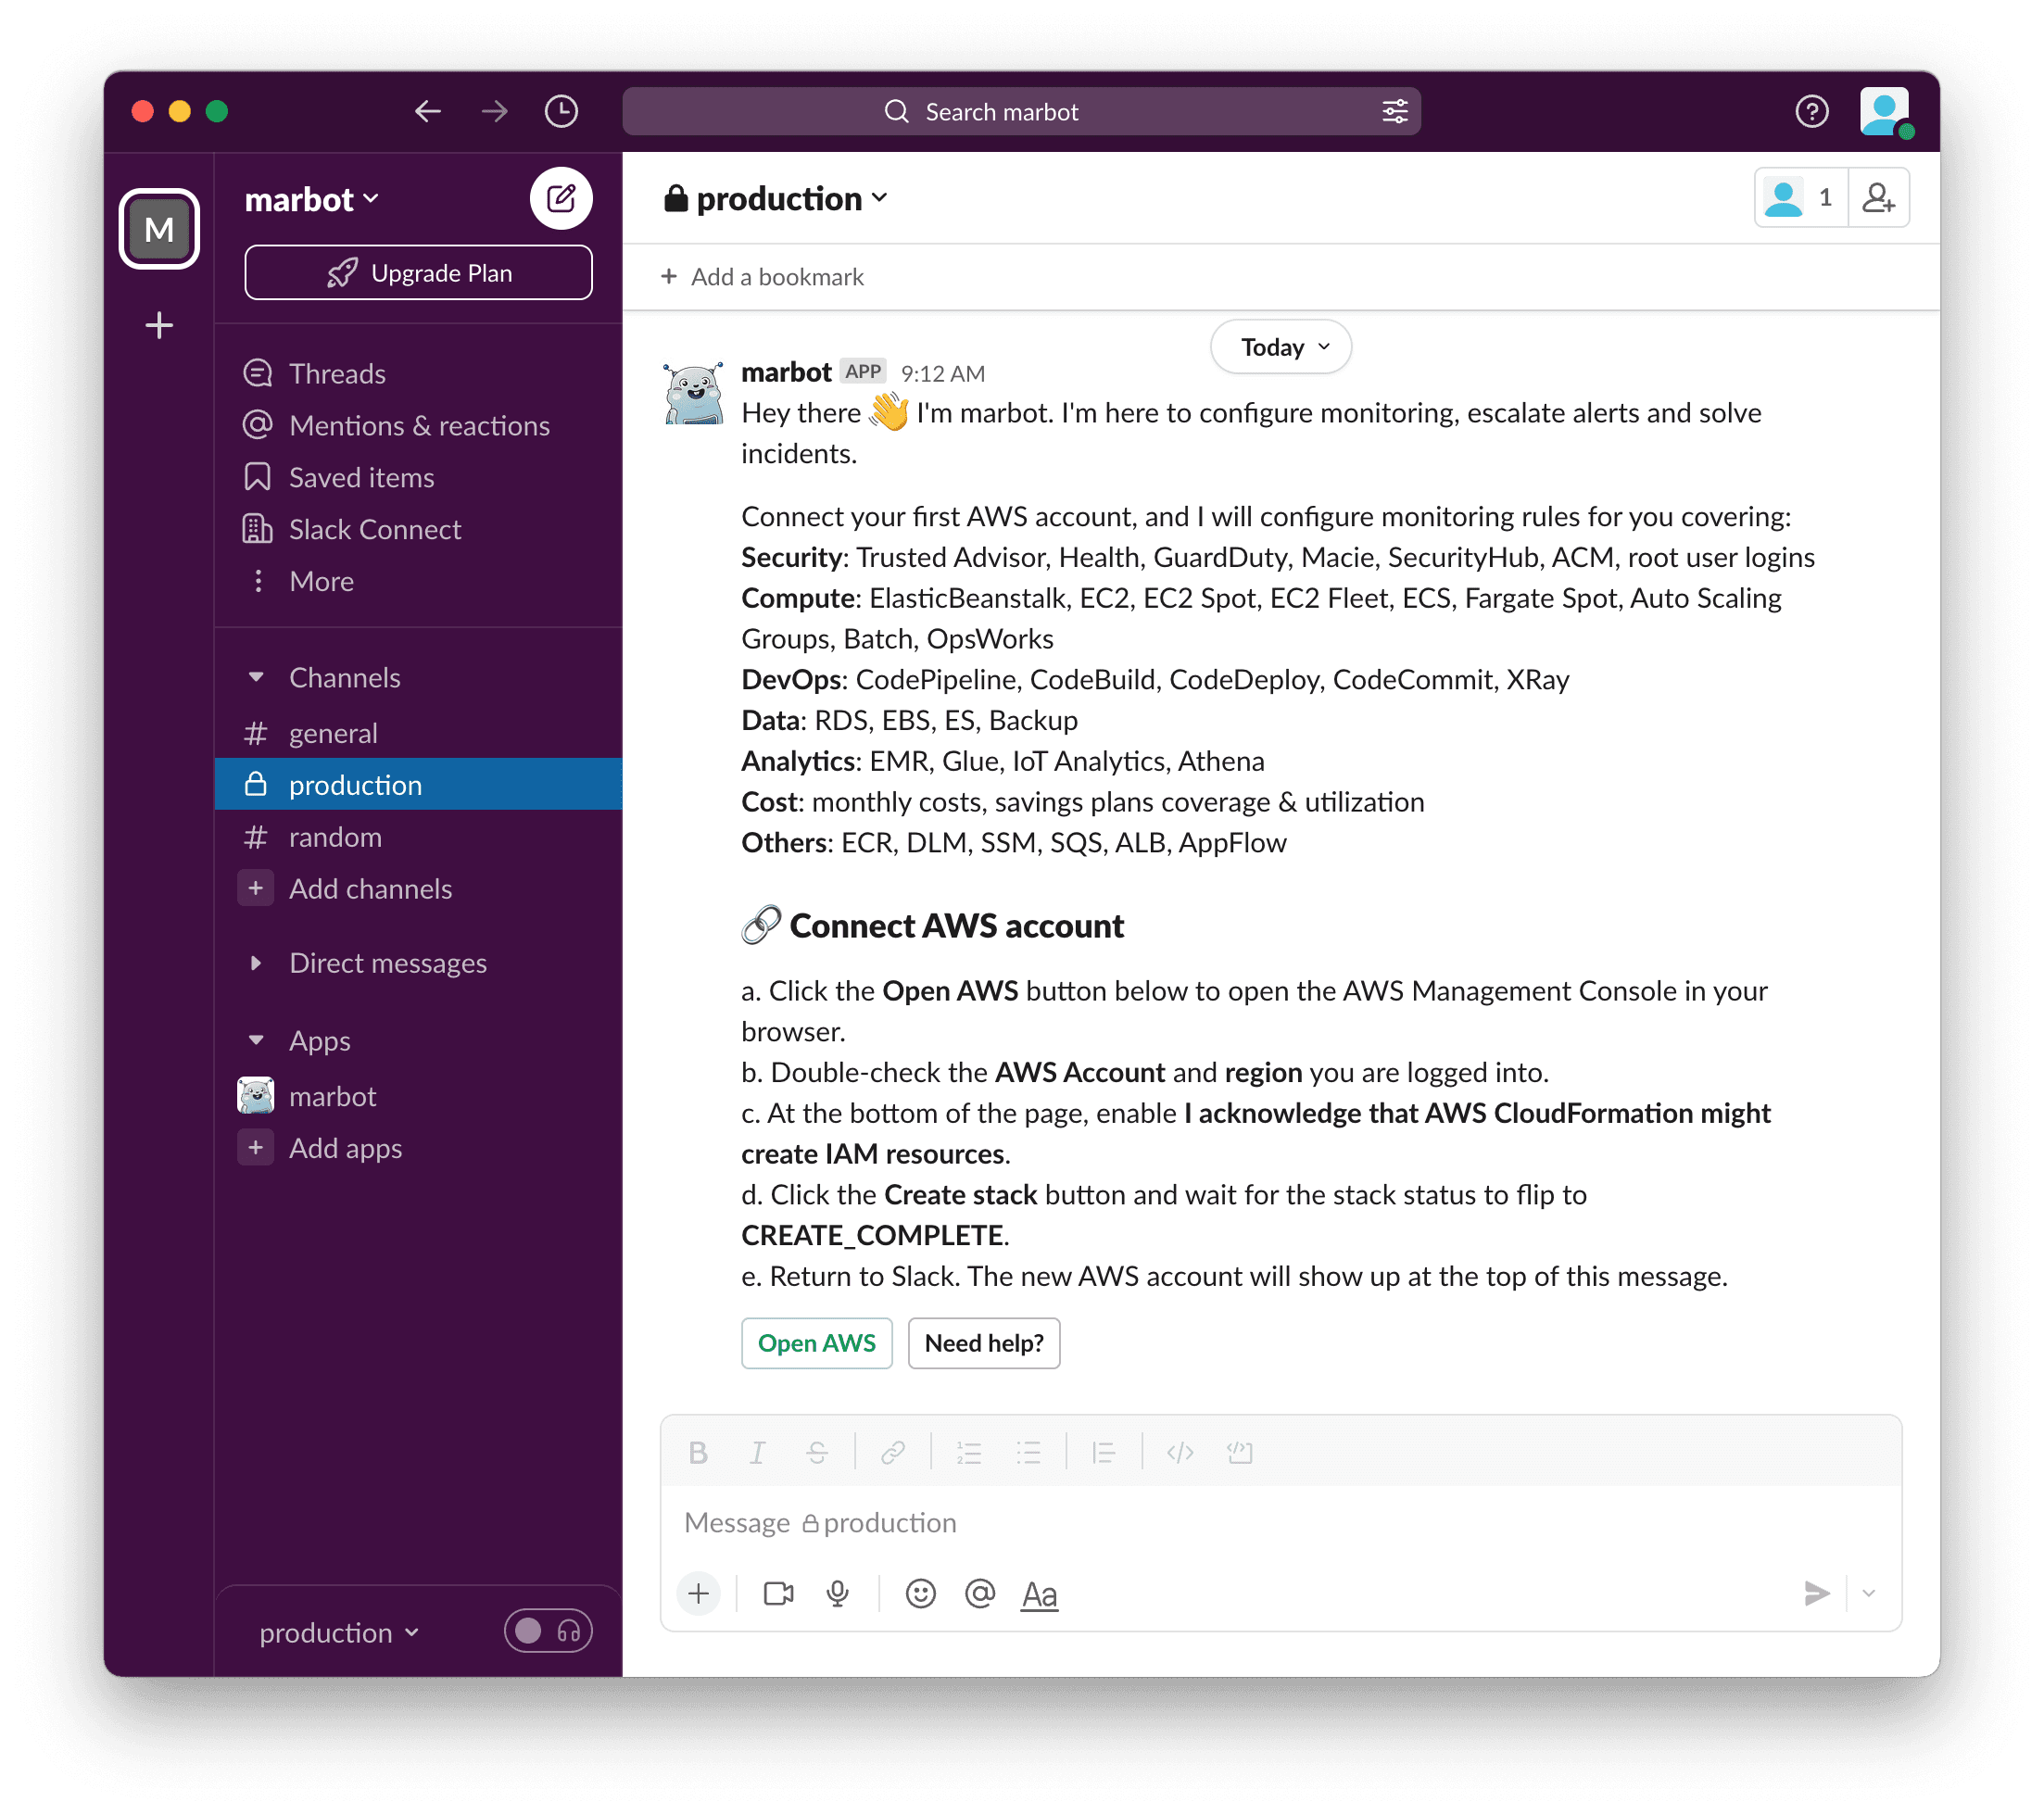The width and height of the screenshot is (2044, 1814).
Task: Open production channel details dropdown
Action: [x=776, y=199]
